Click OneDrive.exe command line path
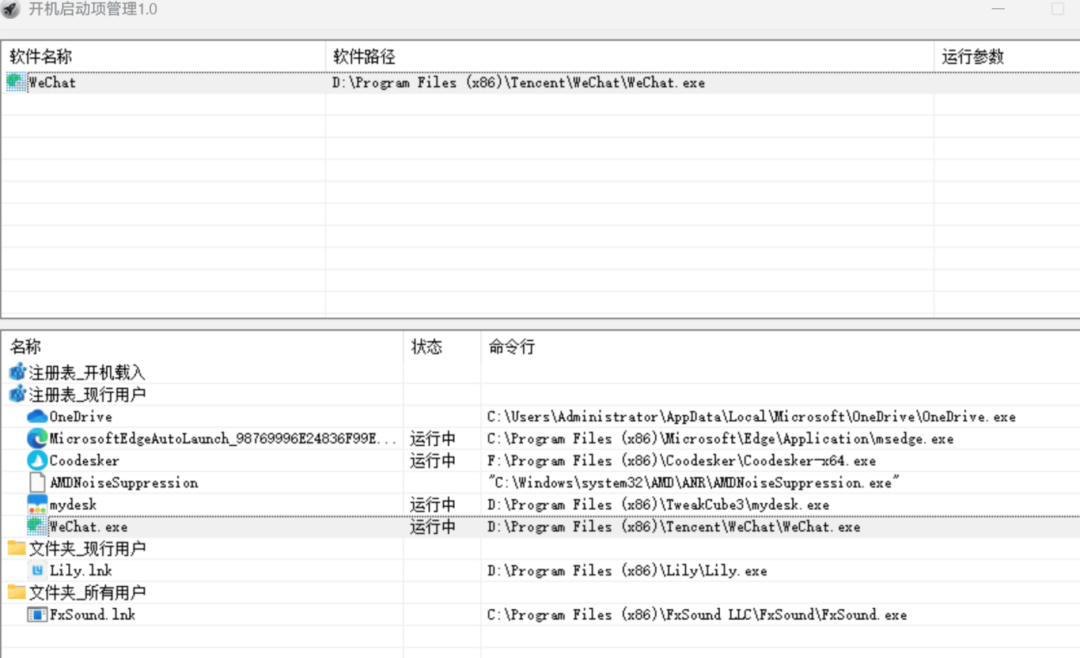This screenshot has width=1080, height=658. coord(751,417)
